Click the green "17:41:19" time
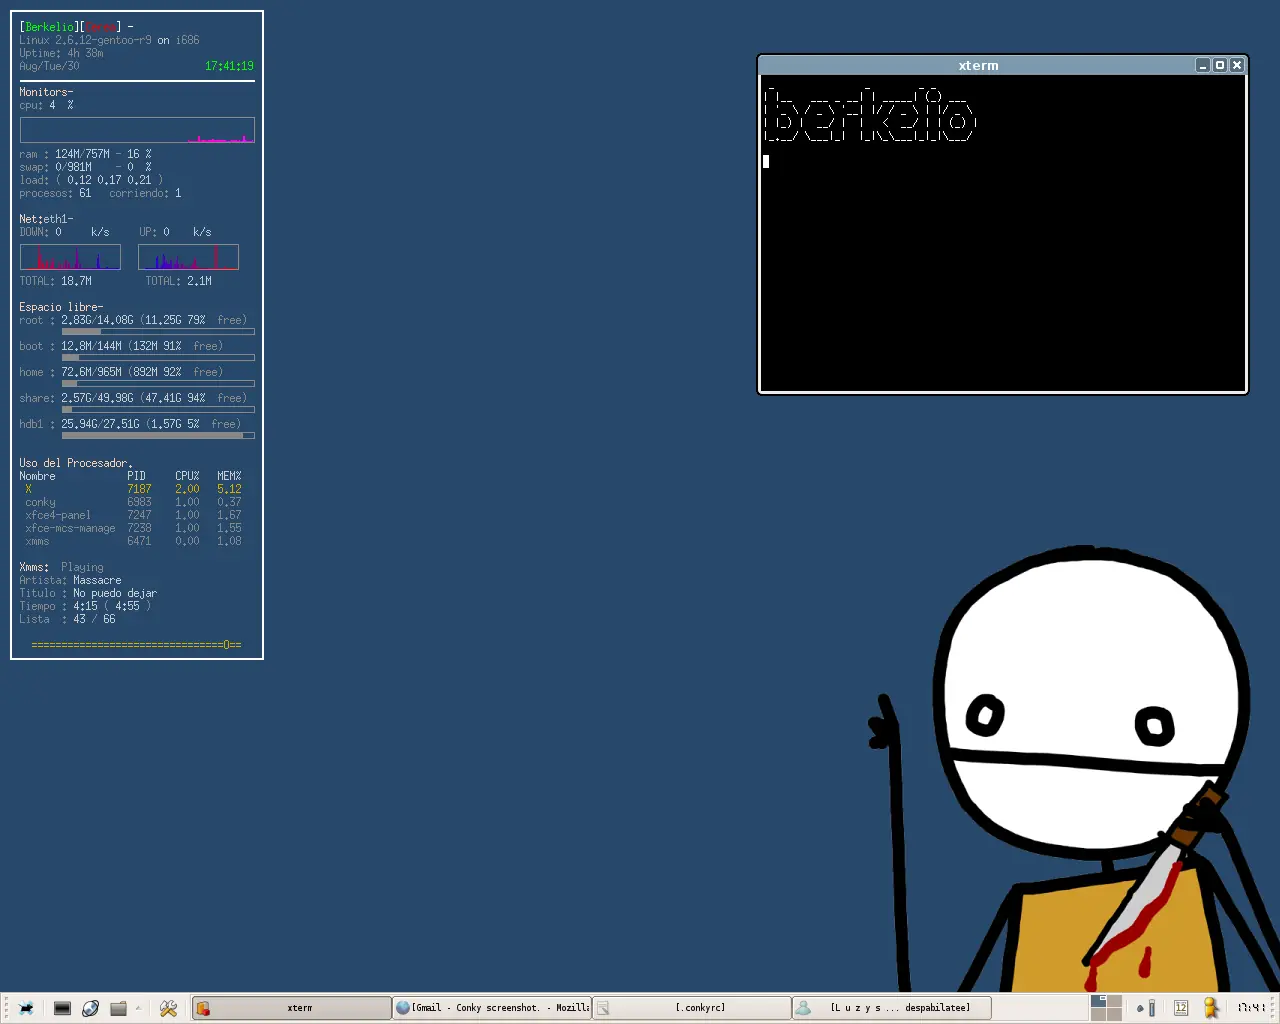 click(229, 66)
